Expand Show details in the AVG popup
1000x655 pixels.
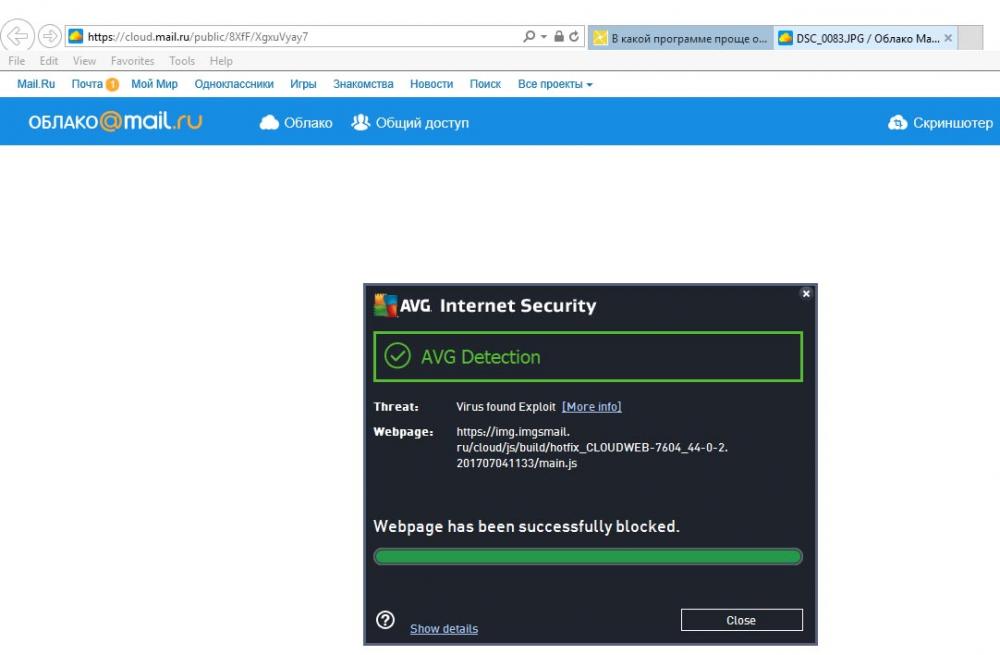tap(444, 628)
